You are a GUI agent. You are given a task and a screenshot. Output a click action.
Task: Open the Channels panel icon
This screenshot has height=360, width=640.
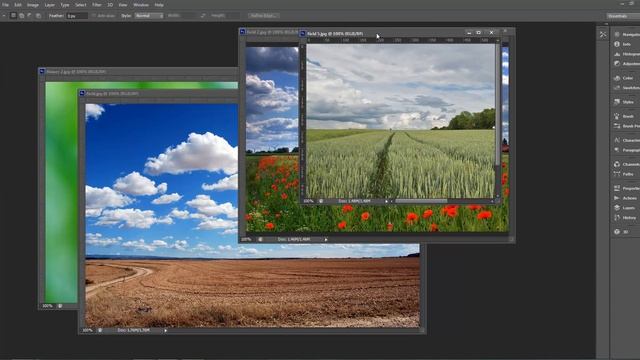[617, 164]
